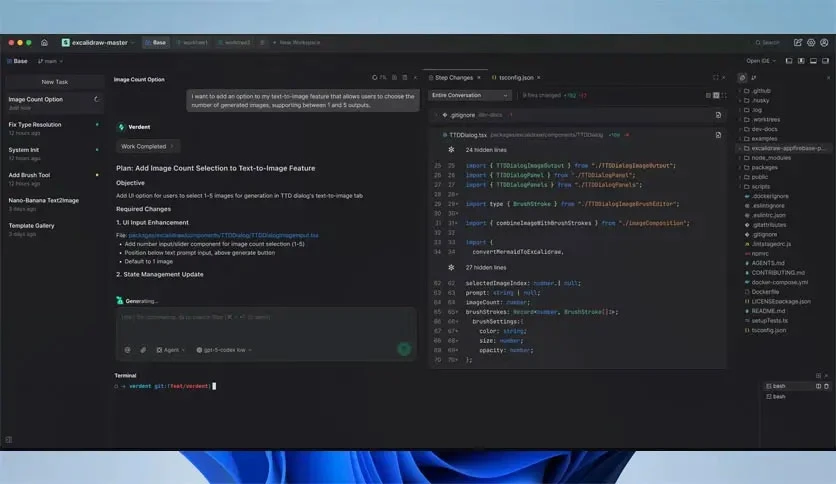Open the main branch dropdown
The width and height of the screenshot is (836, 484).
point(50,61)
